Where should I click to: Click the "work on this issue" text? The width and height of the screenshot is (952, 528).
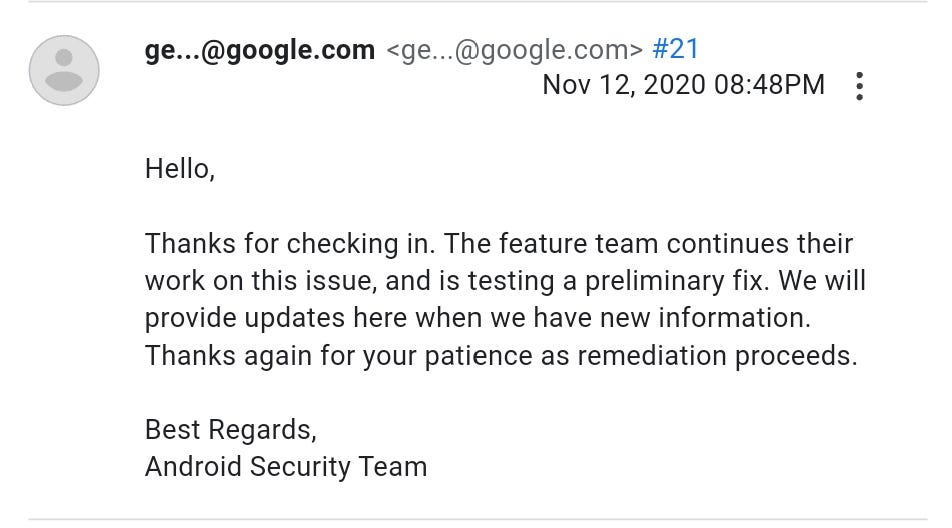(261, 281)
